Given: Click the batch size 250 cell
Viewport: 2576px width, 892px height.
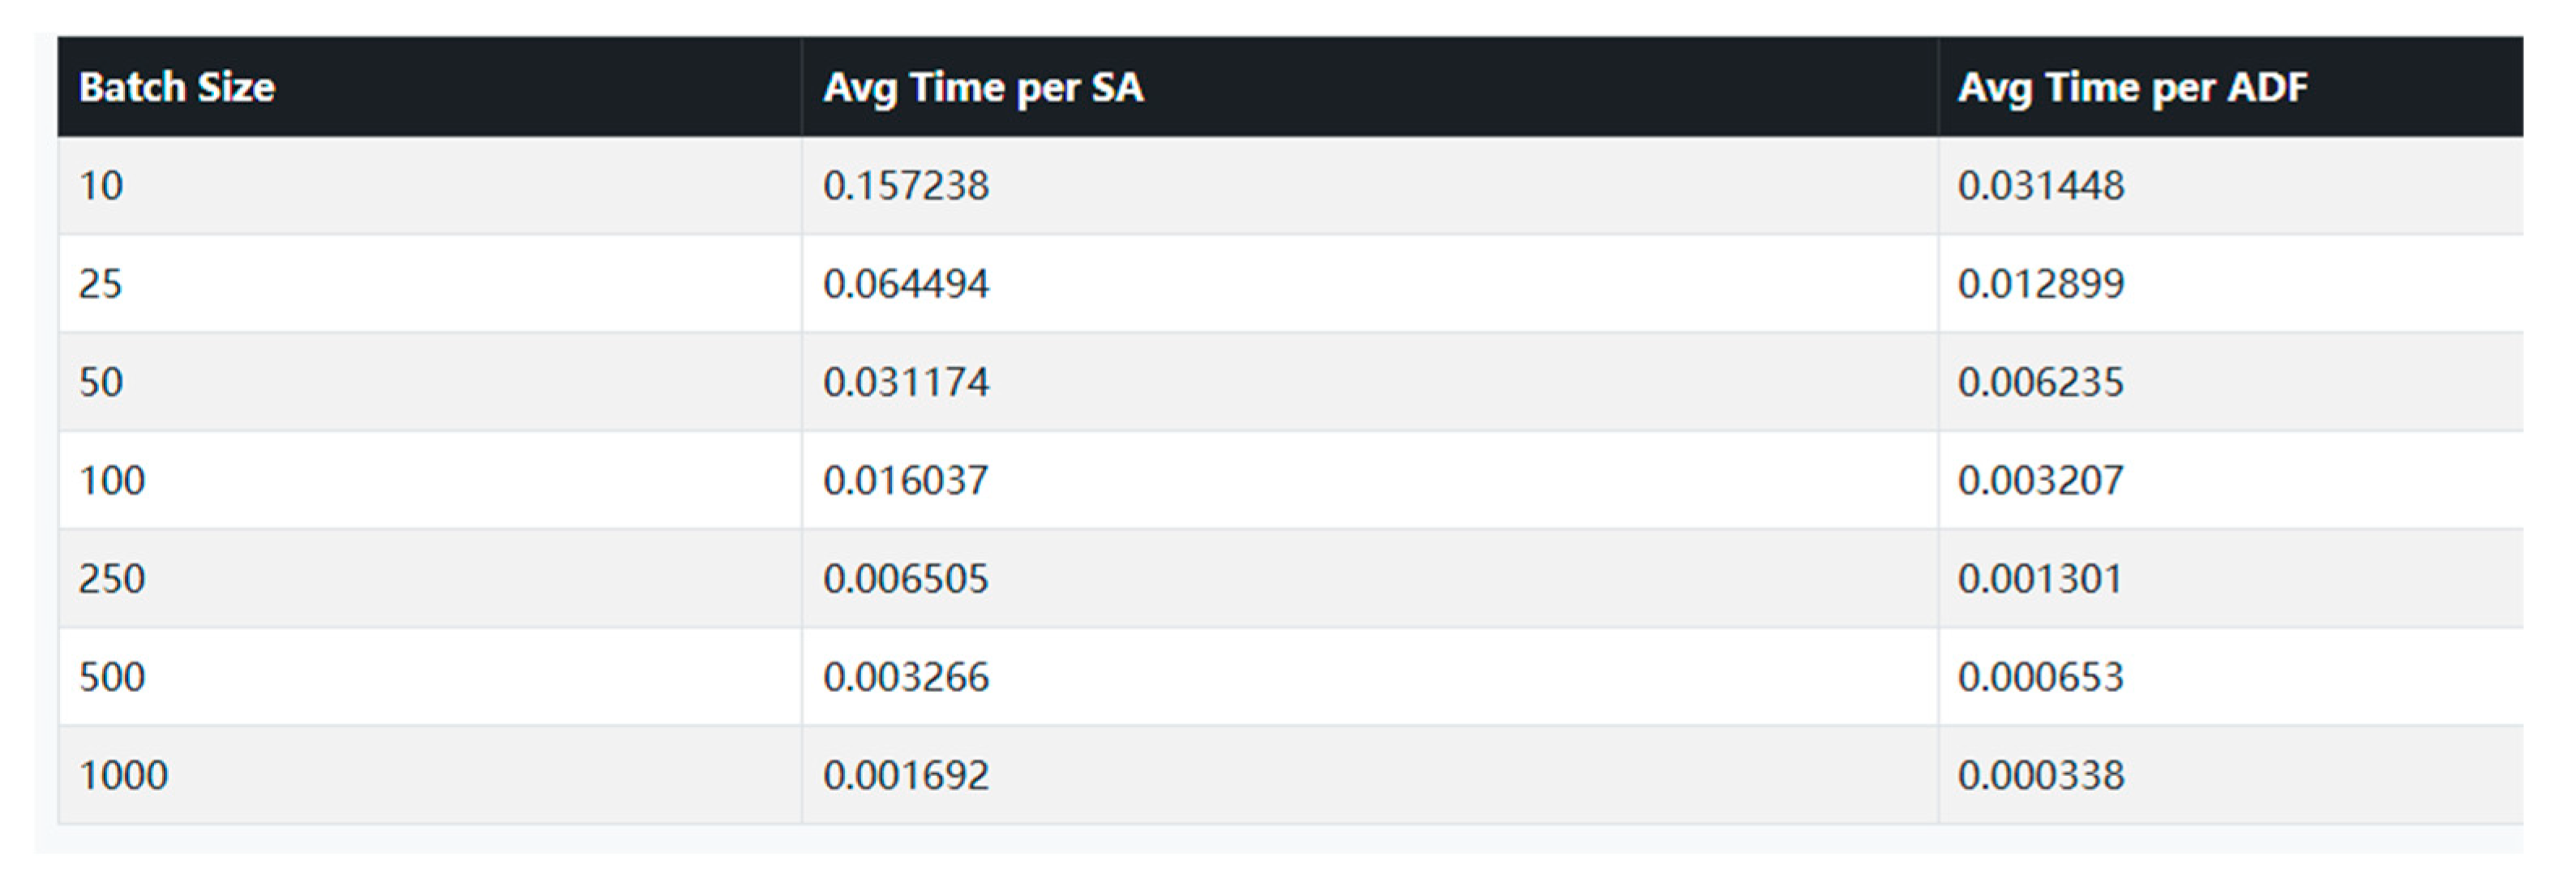Looking at the screenshot, I should (x=112, y=579).
